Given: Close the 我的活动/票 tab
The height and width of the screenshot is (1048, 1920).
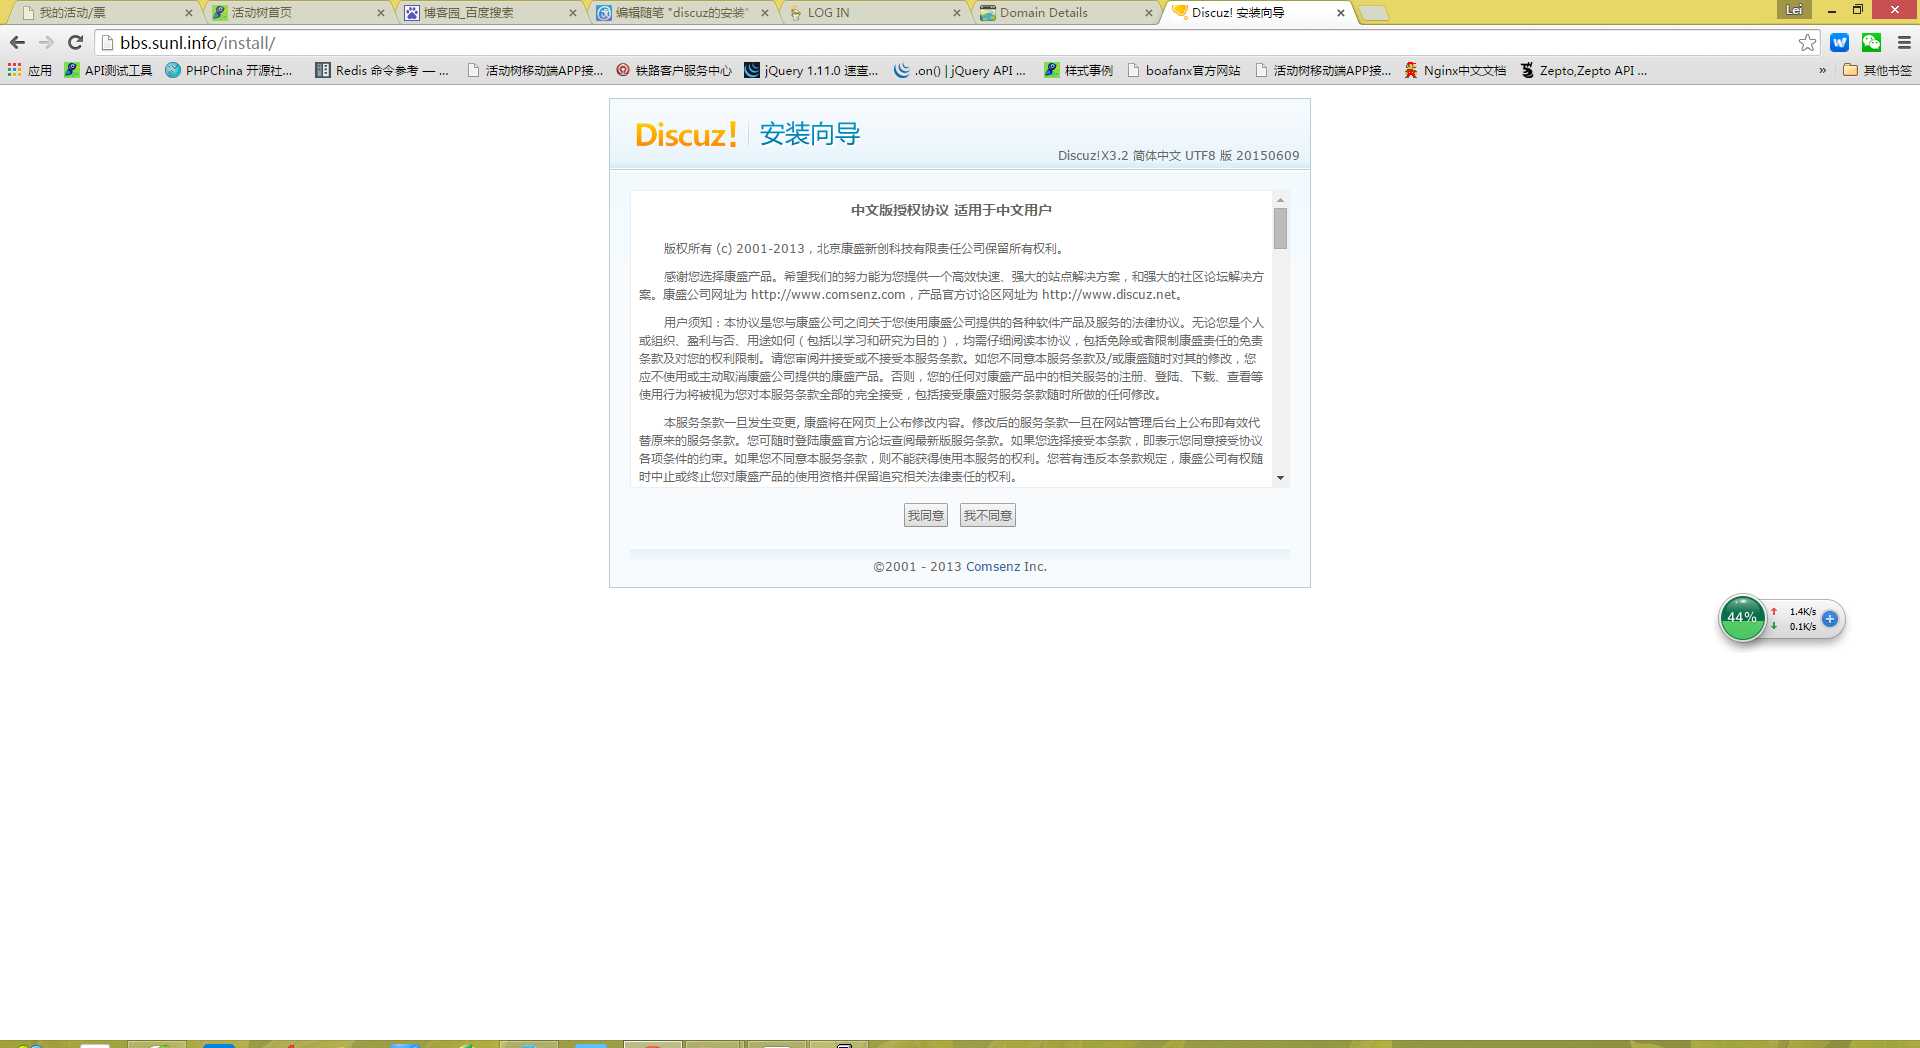Looking at the screenshot, I should (188, 13).
